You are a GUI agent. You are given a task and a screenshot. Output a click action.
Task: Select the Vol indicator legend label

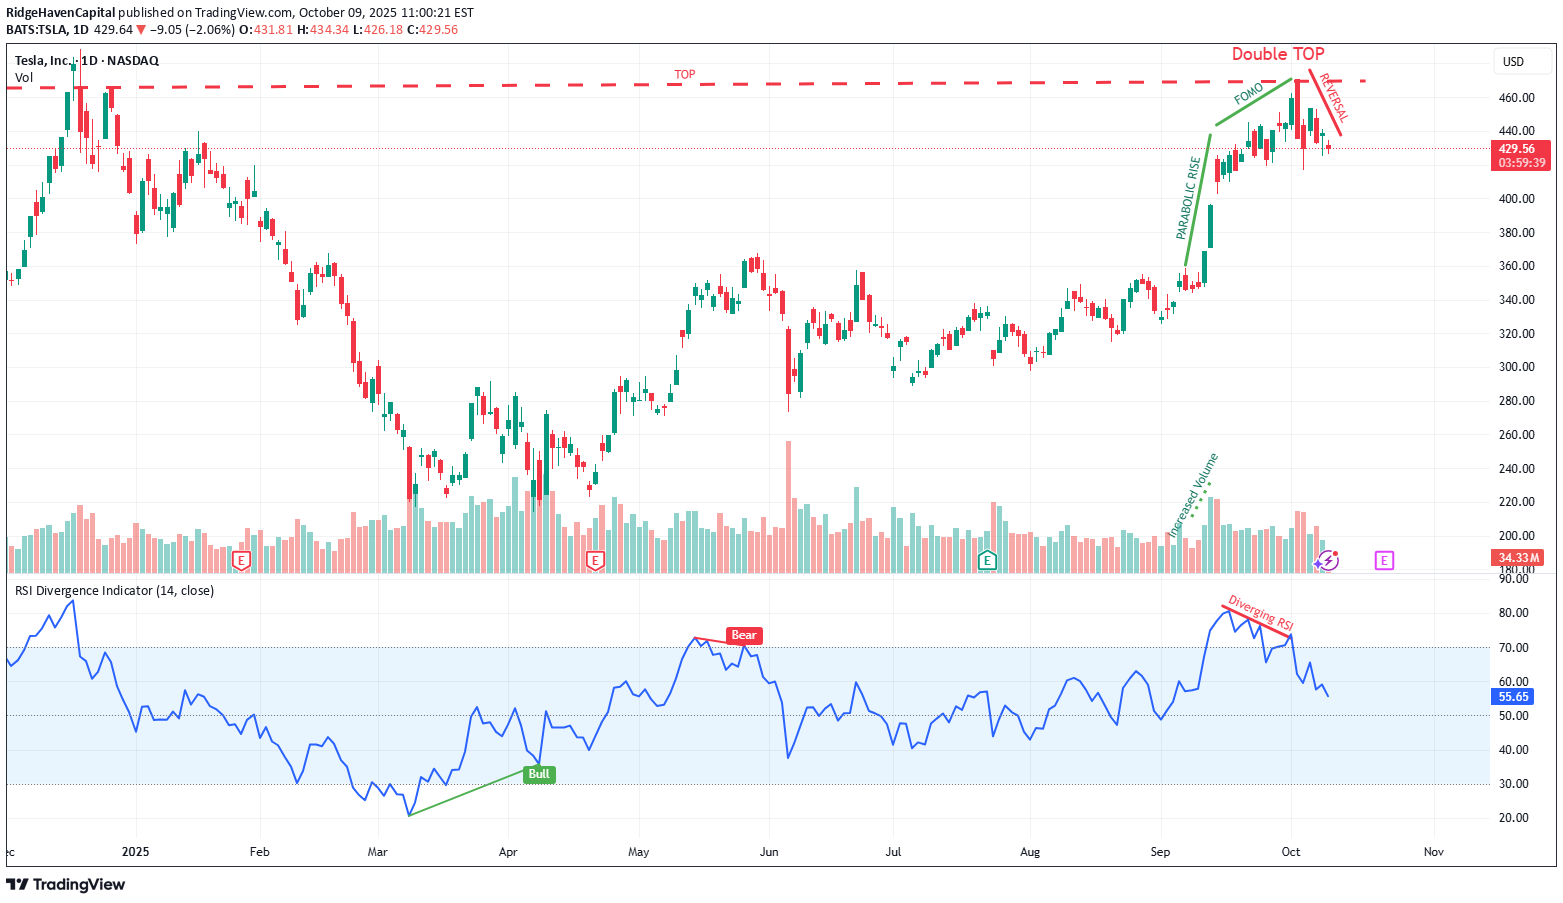pos(24,78)
